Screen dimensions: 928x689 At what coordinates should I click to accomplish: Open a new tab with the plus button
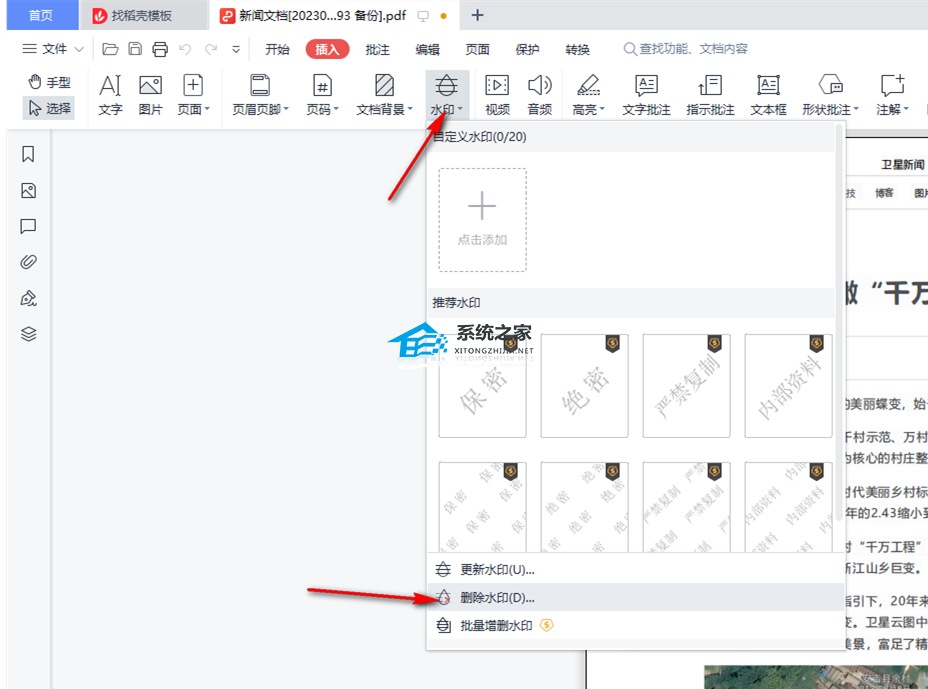(x=477, y=15)
